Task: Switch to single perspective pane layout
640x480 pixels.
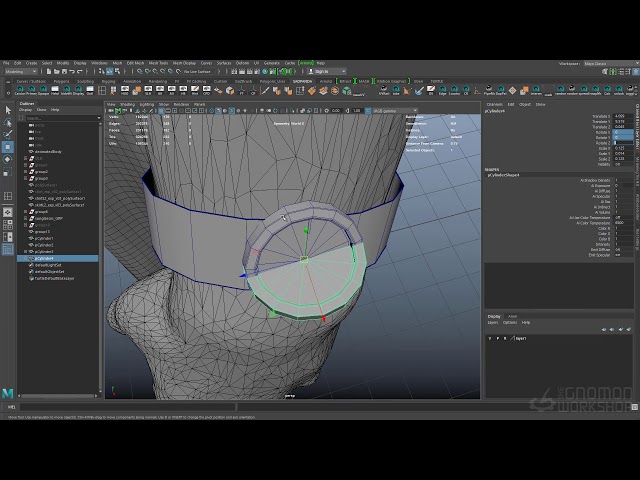Action: [8, 212]
